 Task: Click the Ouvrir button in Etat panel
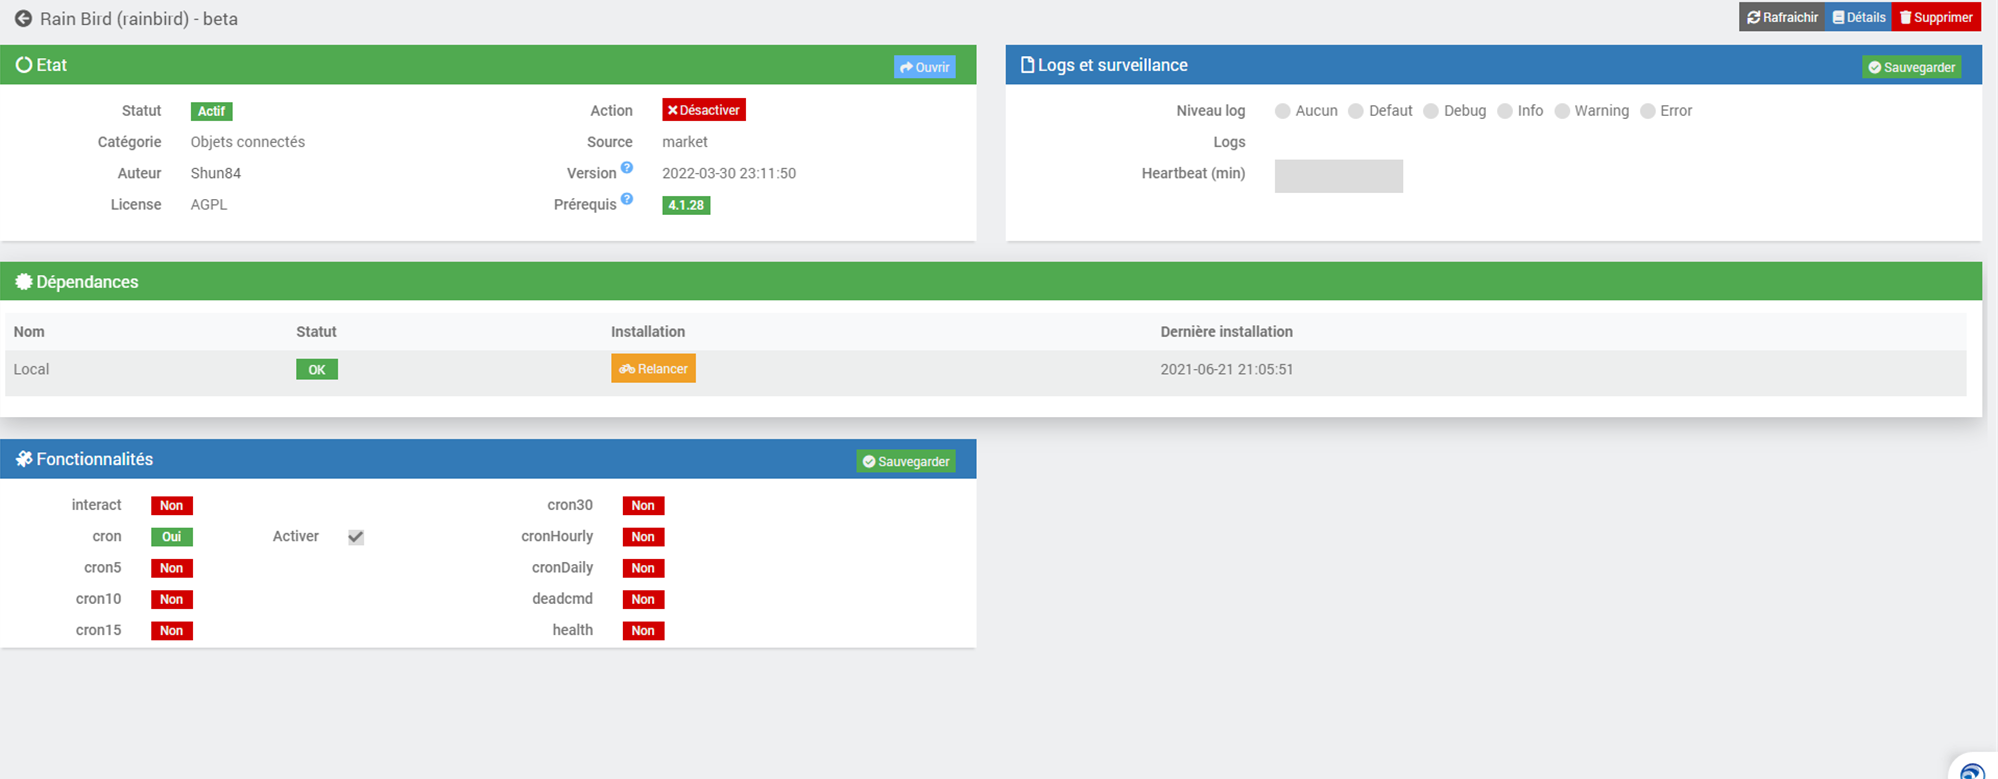(924, 67)
